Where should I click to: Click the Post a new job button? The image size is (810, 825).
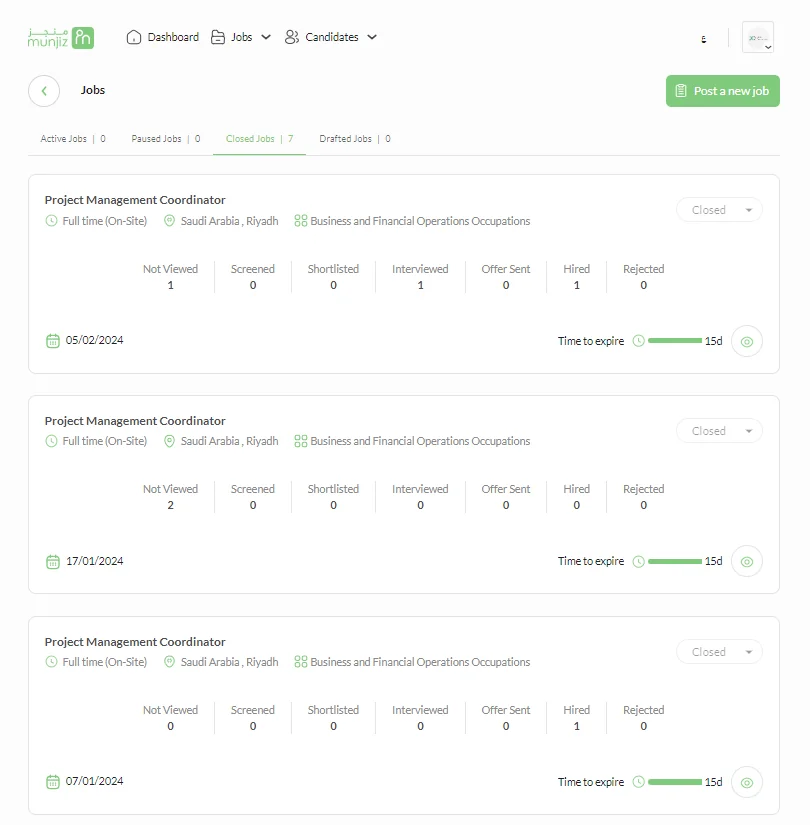pos(722,91)
